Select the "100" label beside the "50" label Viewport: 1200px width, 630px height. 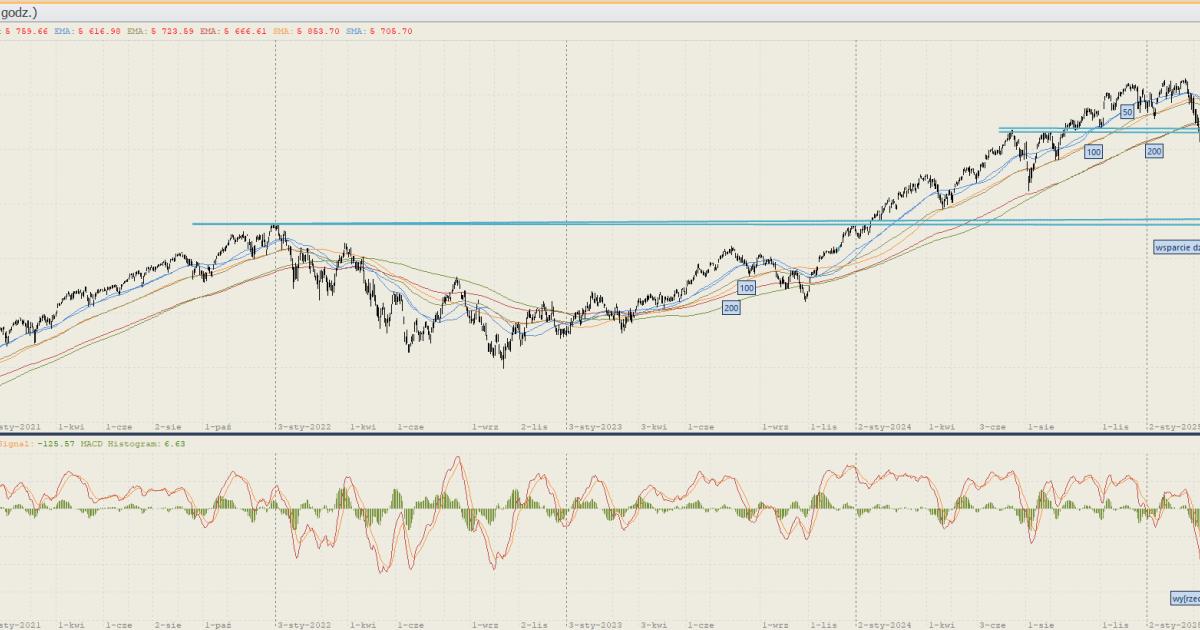(x=1093, y=151)
